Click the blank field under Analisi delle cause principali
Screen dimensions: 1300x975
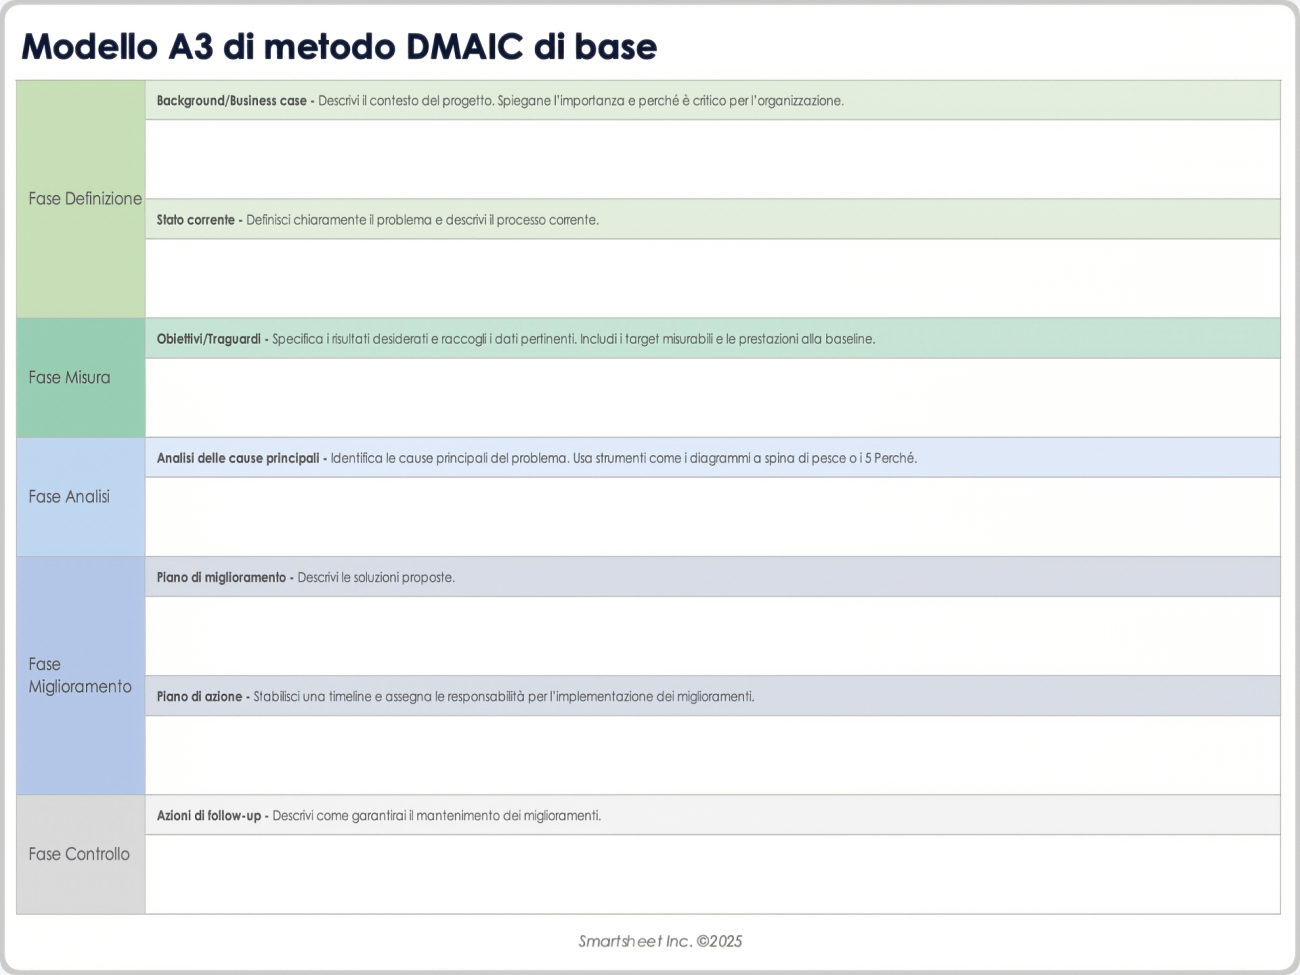712,516
